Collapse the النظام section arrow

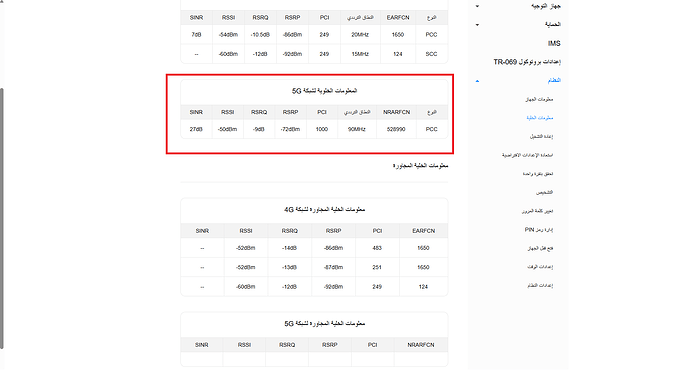[477, 81]
